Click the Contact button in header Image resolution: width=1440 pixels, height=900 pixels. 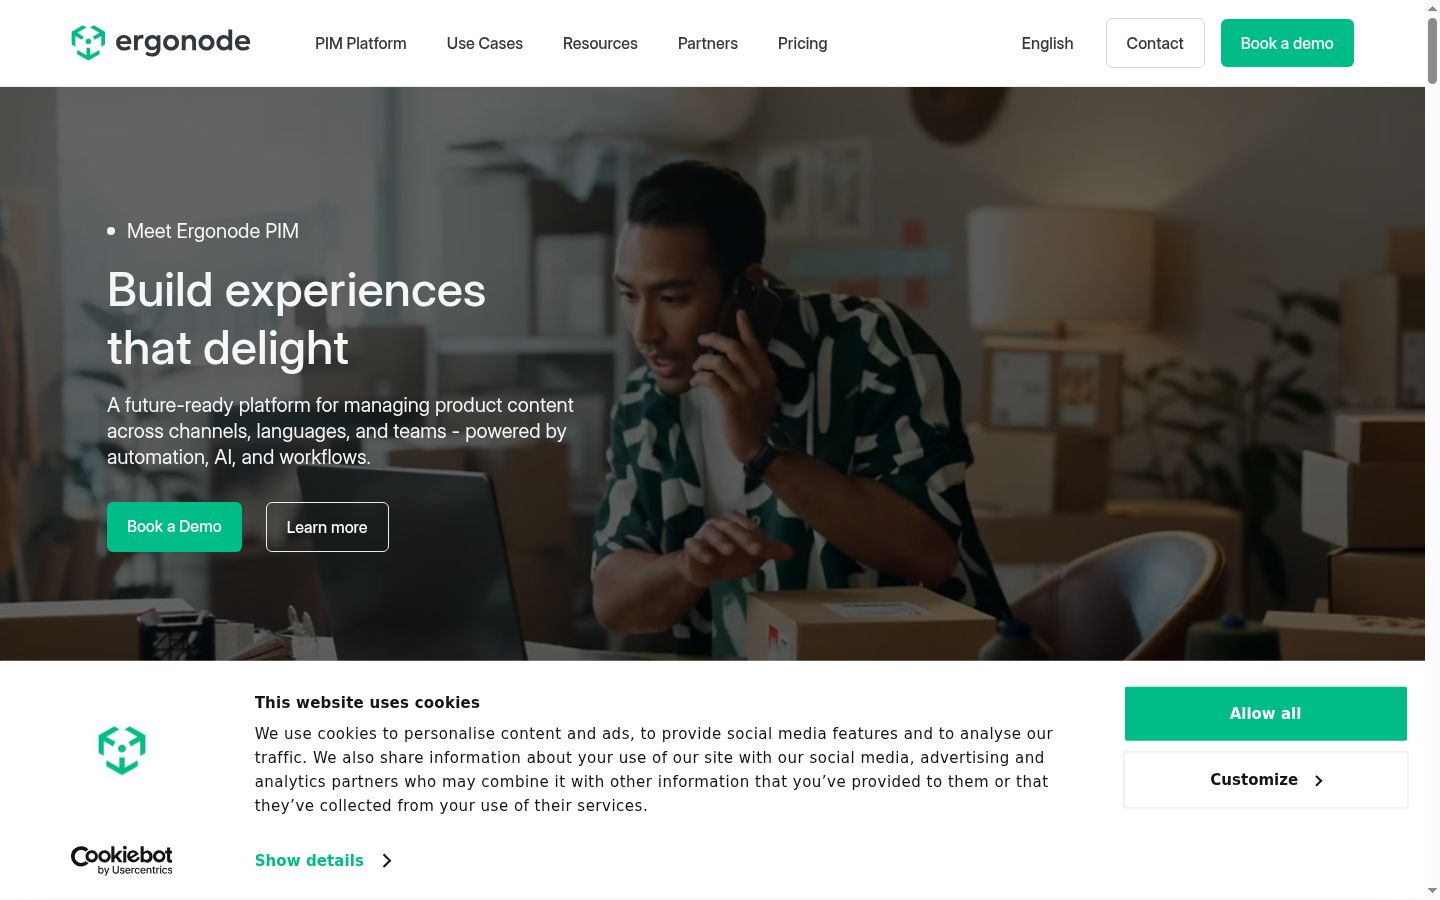[1155, 43]
